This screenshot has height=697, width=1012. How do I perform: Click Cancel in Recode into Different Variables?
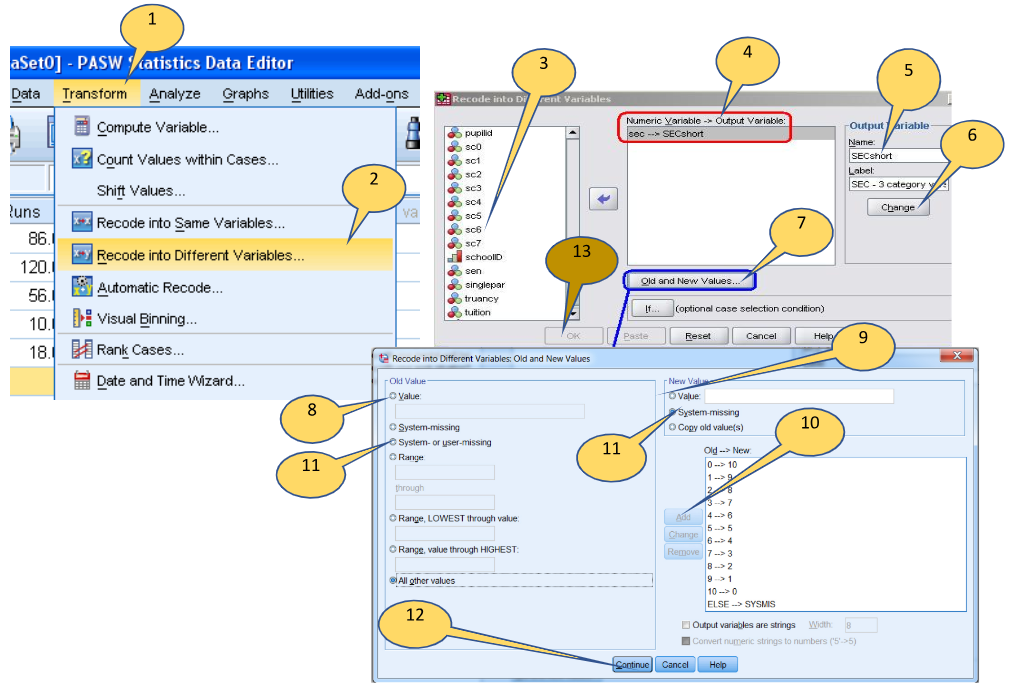761,336
